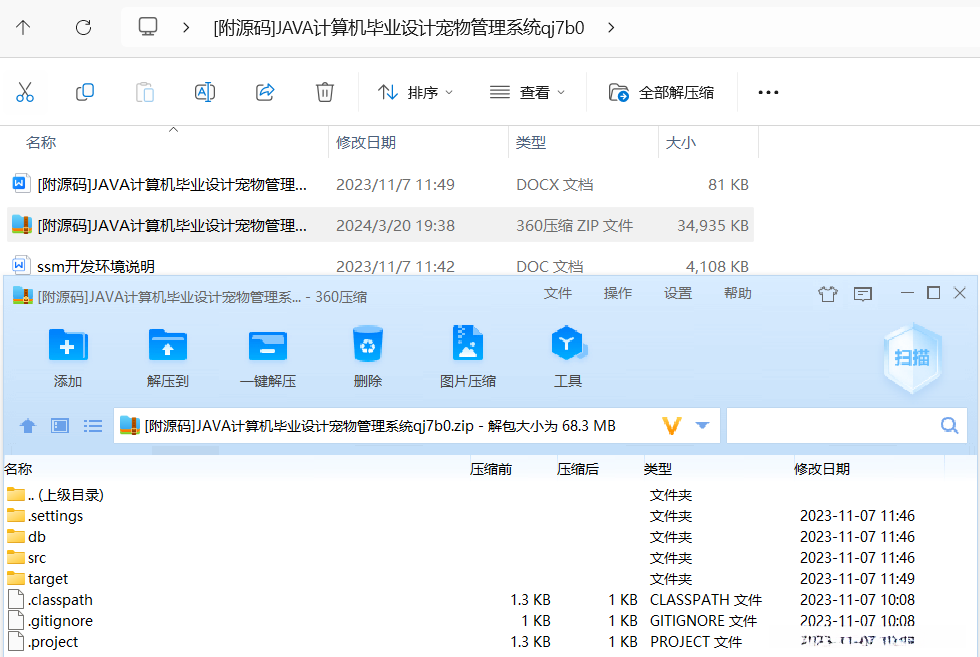This screenshot has height=657, width=980.
Task: Open the 操作 menu in 360压缩
Action: [618, 293]
